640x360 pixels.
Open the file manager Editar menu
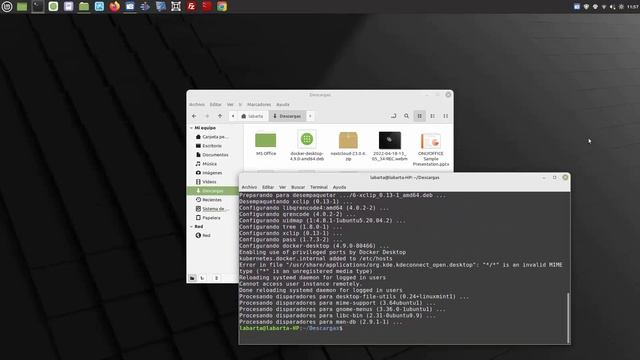(x=216, y=104)
